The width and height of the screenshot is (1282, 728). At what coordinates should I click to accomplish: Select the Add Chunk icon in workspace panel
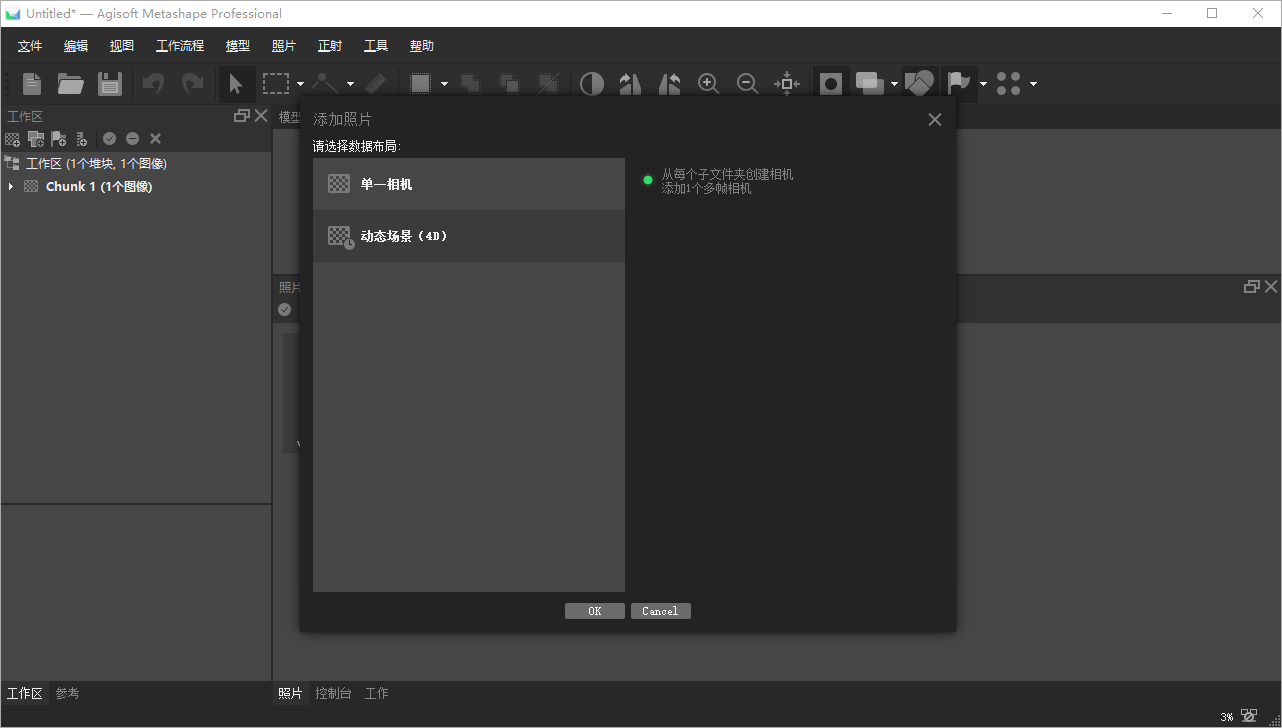click(12, 138)
